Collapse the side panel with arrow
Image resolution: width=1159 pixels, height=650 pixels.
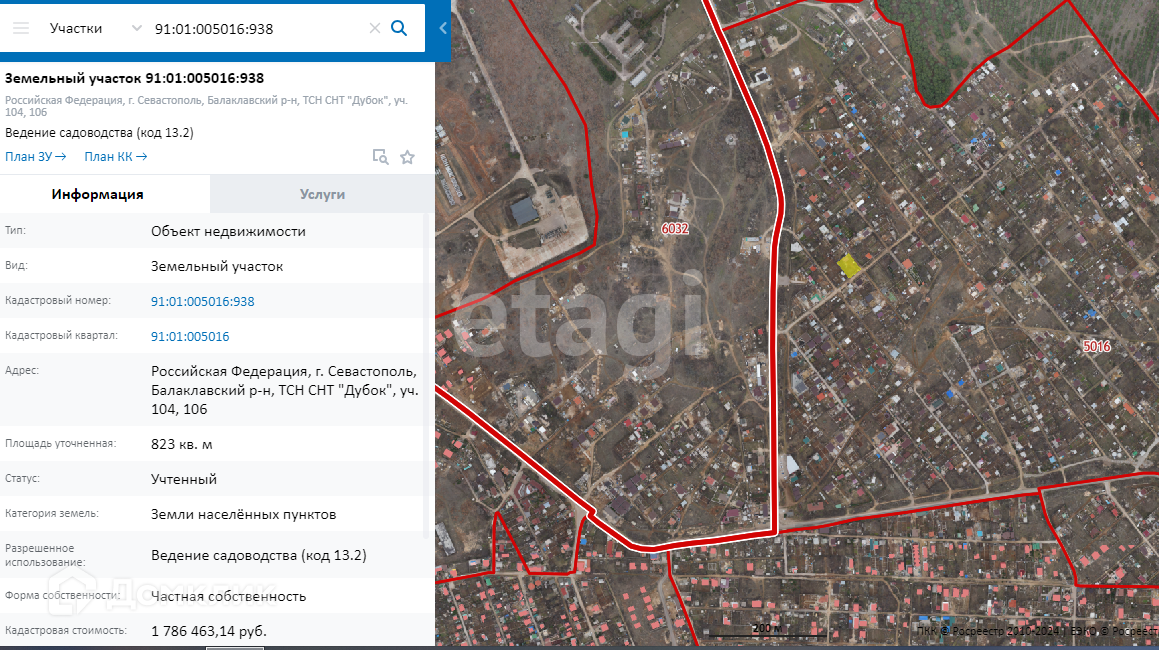pyautogui.click(x=442, y=28)
